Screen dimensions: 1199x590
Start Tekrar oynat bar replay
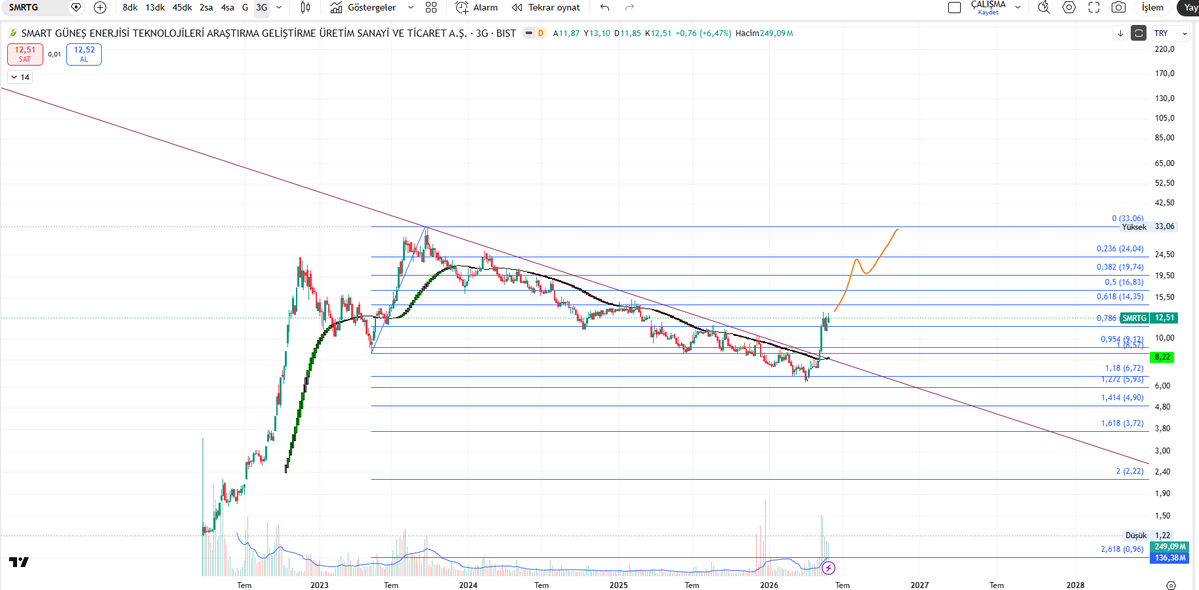click(546, 7)
